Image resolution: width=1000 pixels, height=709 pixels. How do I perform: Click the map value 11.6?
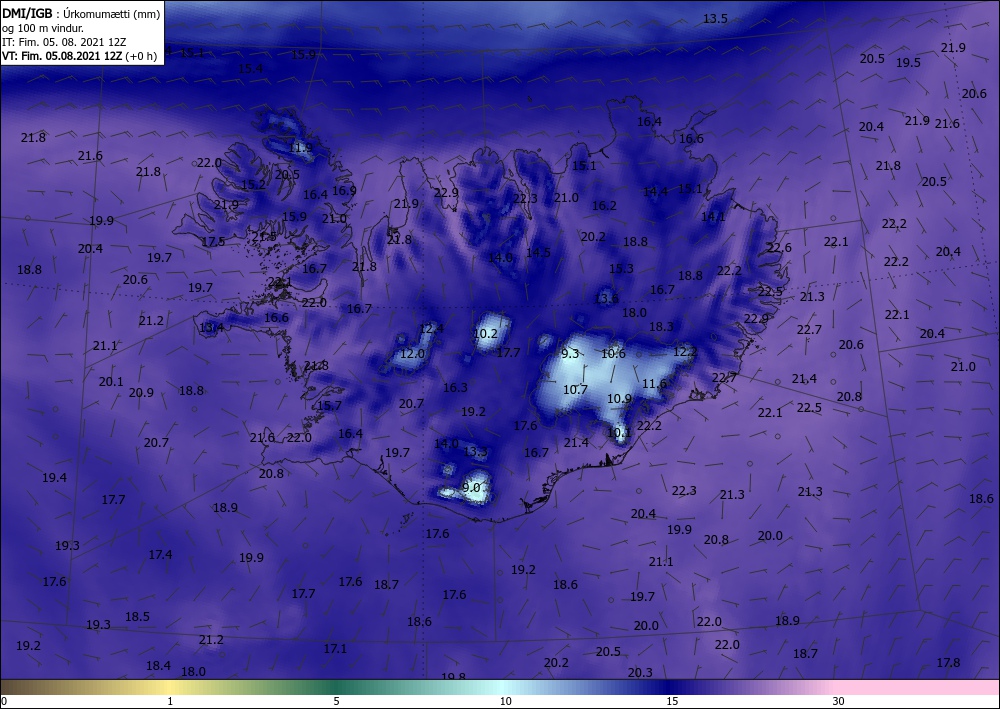[x=654, y=383]
